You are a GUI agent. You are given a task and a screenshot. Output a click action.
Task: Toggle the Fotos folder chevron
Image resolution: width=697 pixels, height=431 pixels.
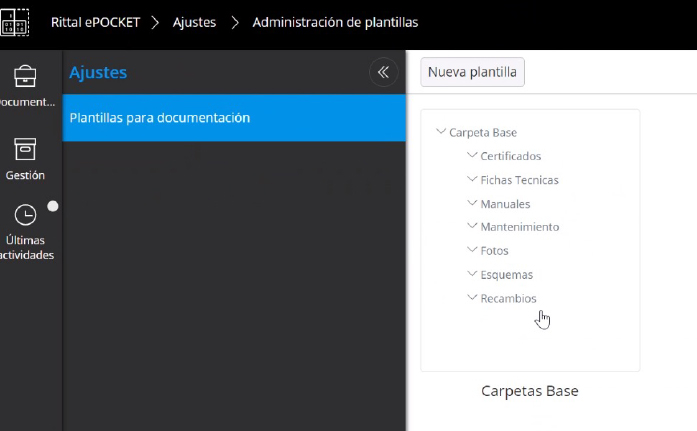(x=472, y=250)
